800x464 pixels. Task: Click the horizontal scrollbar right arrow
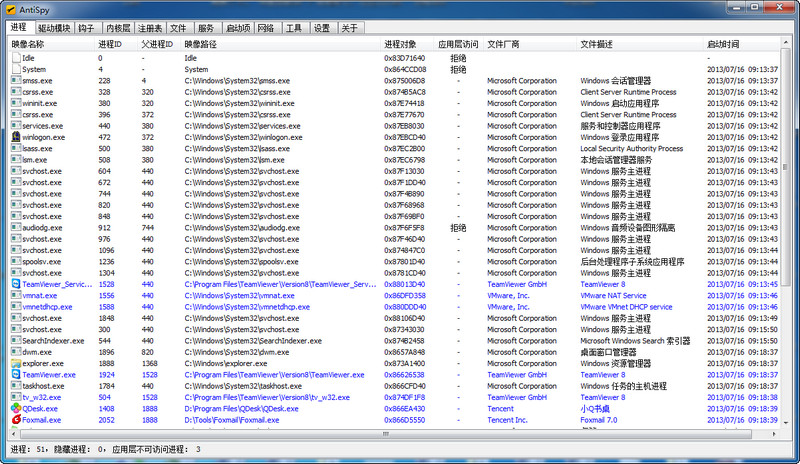point(774,434)
